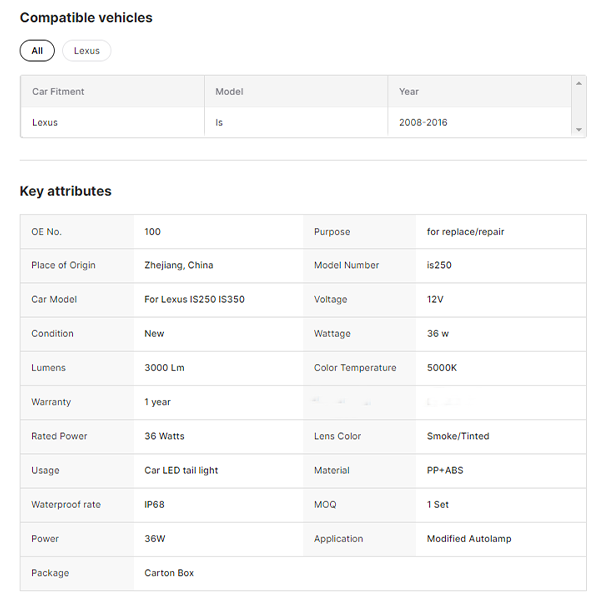Select the Lexus filter pill
This screenshot has width=600, height=600.
[87, 51]
